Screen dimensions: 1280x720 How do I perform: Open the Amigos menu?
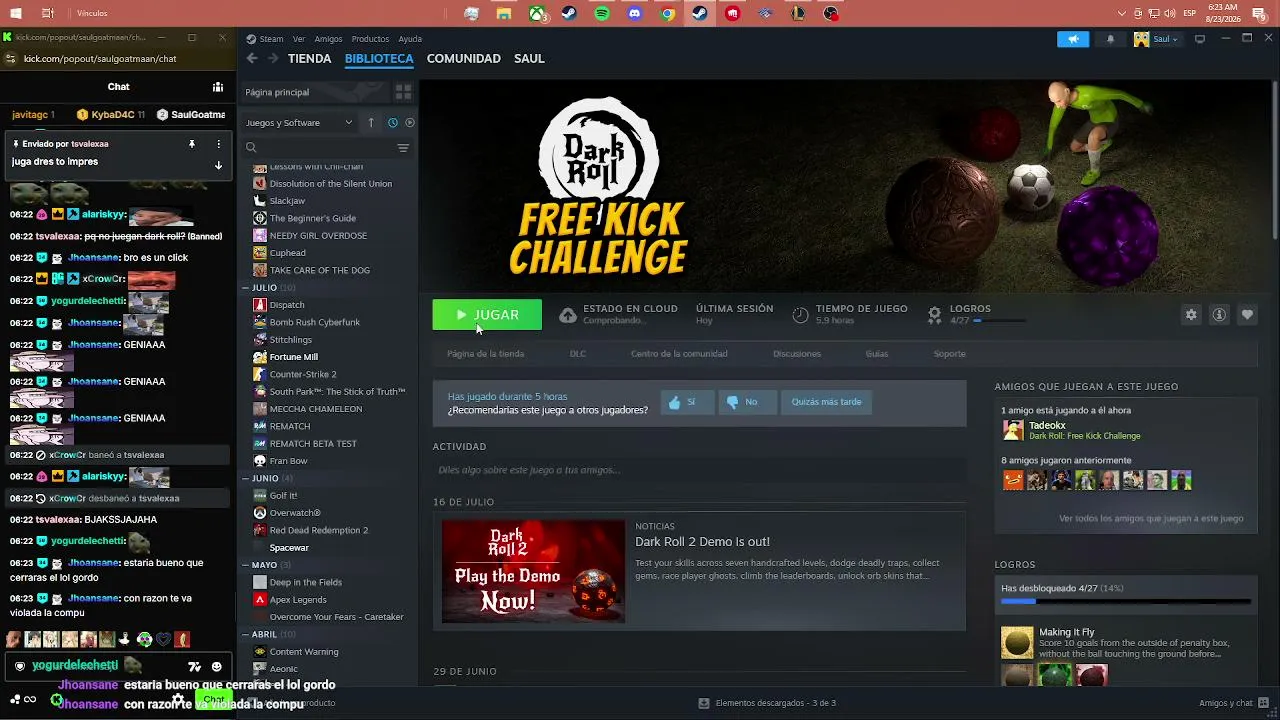point(328,39)
